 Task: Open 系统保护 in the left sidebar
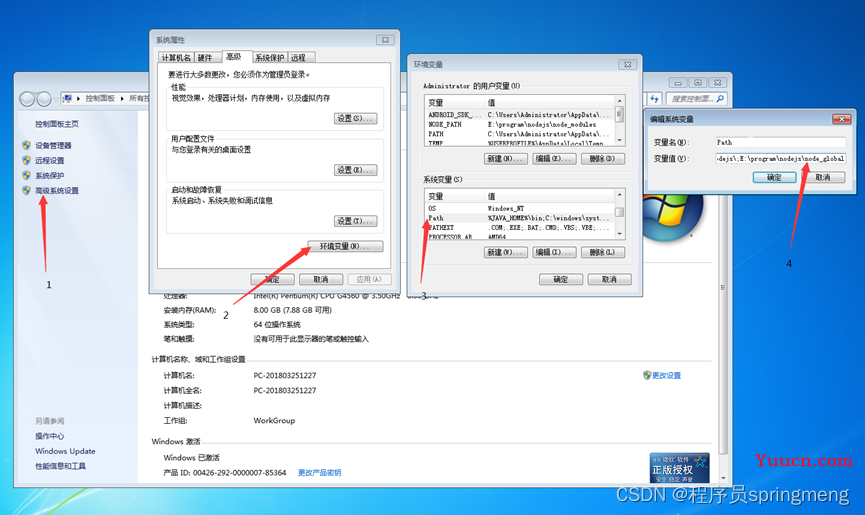tap(50, 175)
